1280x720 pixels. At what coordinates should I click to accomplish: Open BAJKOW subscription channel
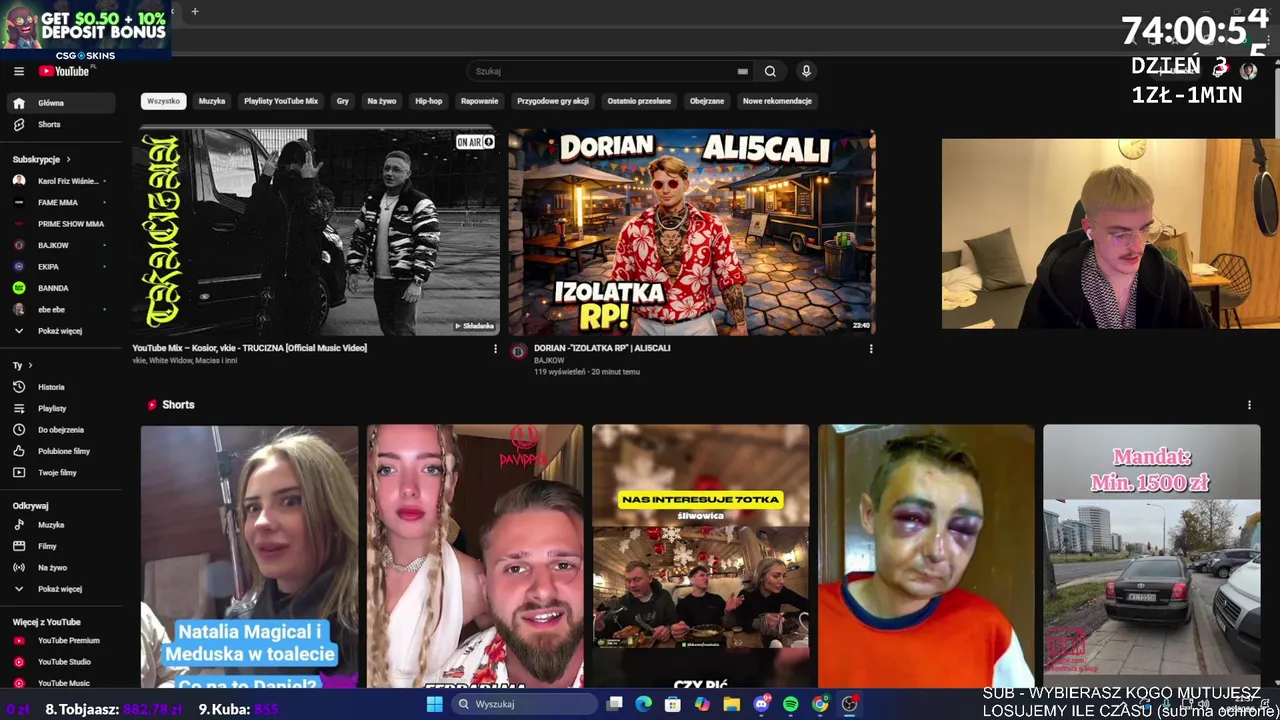[x=62, y=245]
